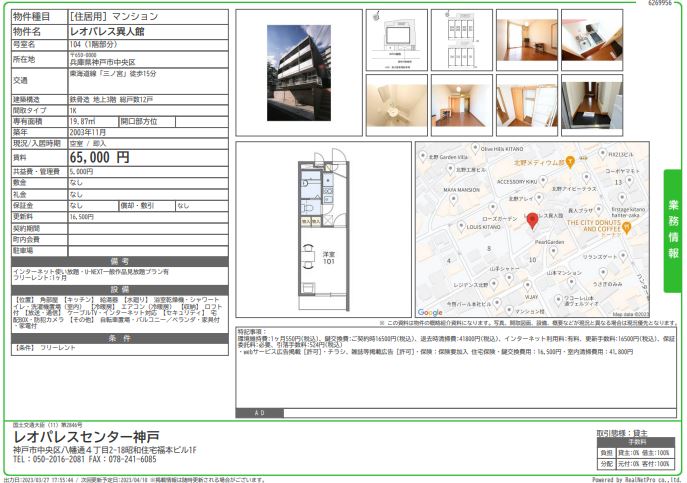This screenshot has height=483, width=687.
Task: Select the 異人プラザ map pin
Action: pos(598,210)
